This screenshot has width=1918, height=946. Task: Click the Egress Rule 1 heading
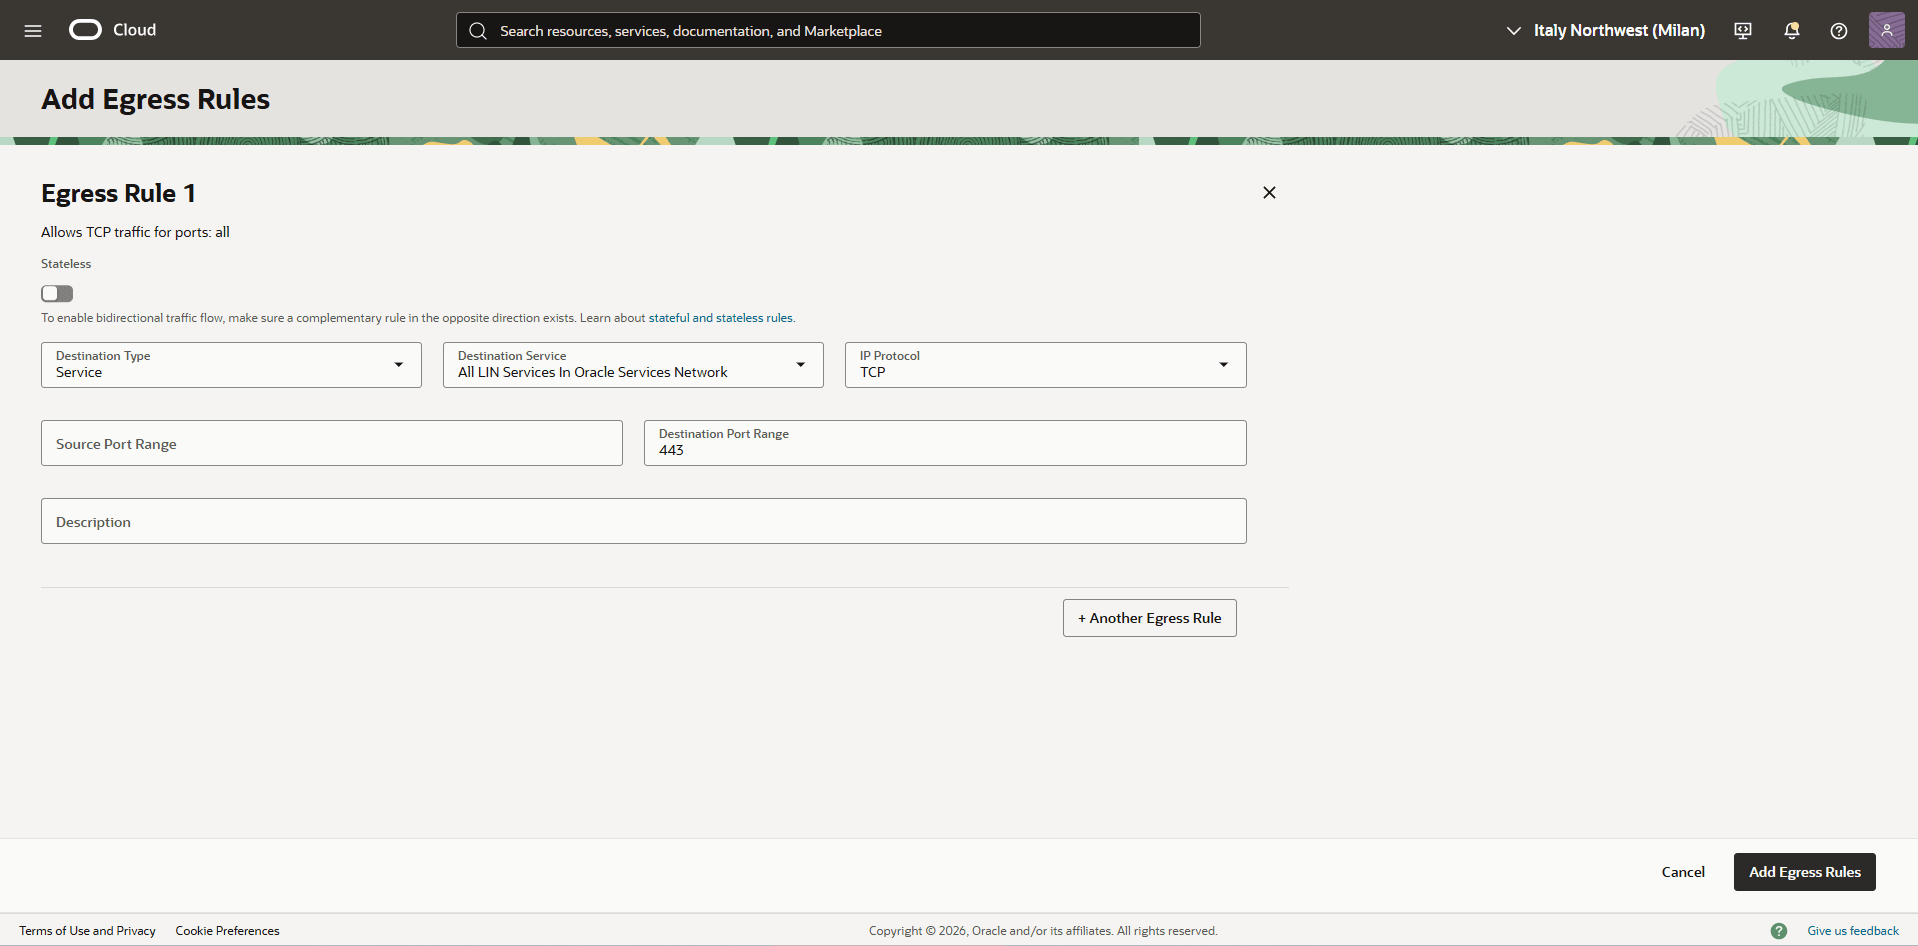point(118,193)
